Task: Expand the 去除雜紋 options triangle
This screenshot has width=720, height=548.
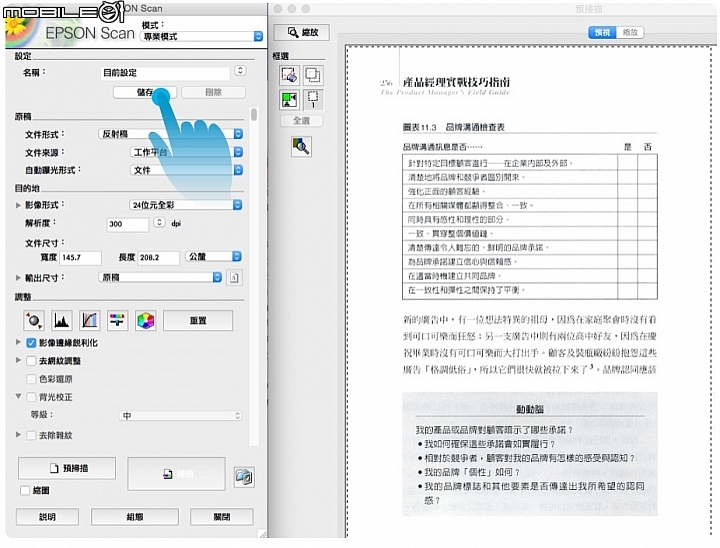Action: click(x=18, y=434)
